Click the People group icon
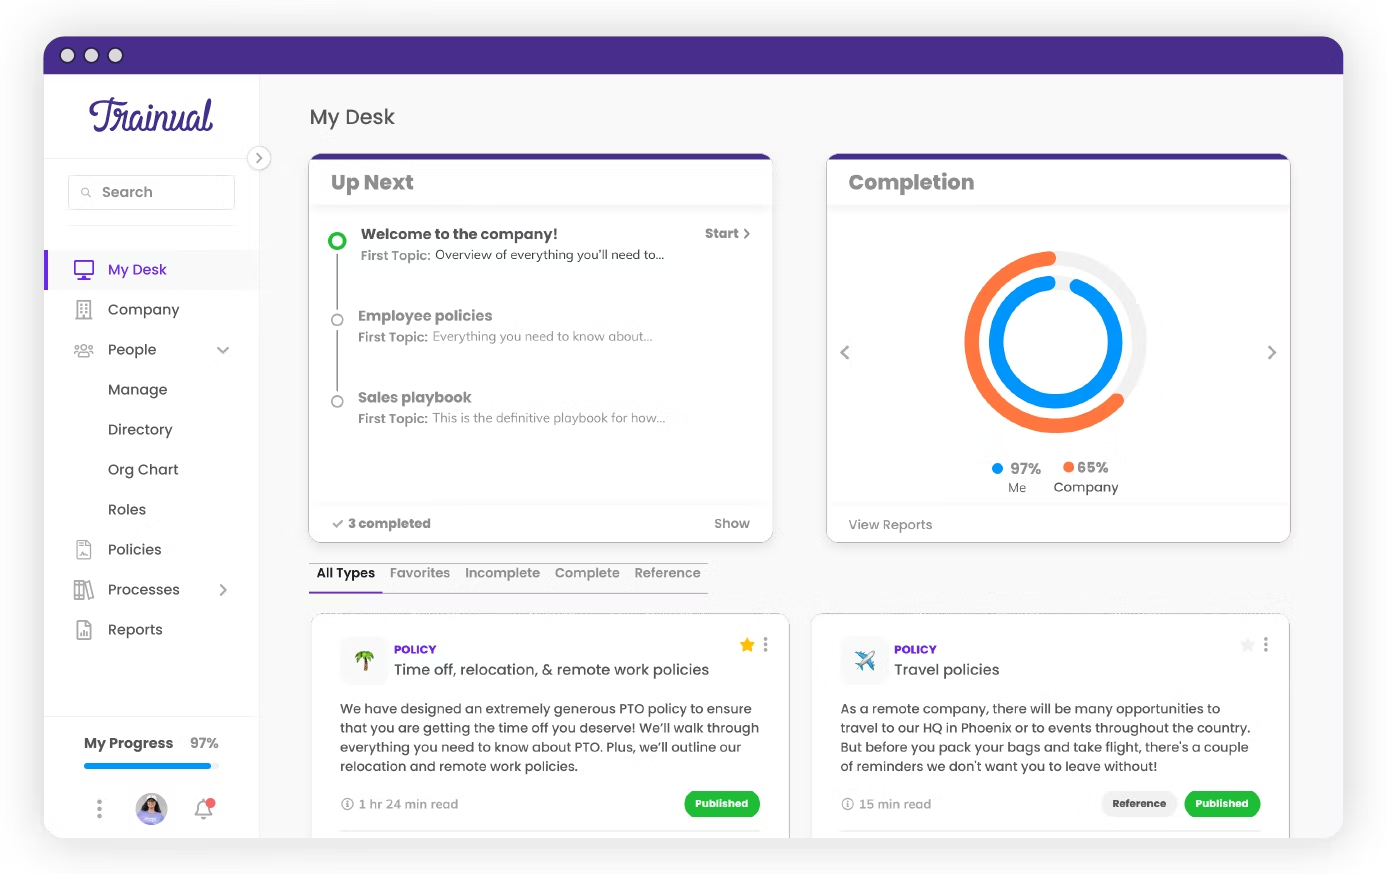This screenshot has width=1387, height=874. (84, 350)
